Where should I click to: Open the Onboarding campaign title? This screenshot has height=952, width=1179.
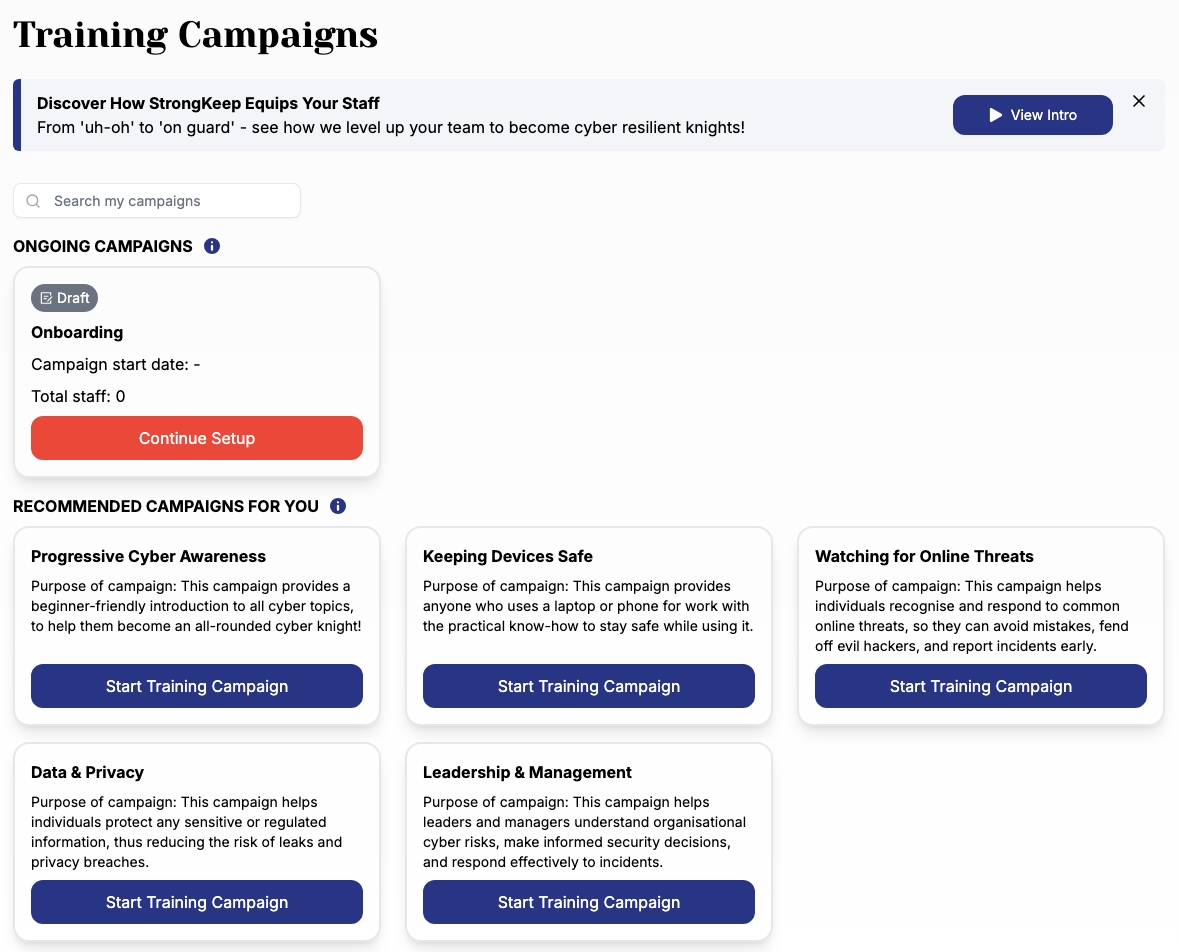[77, 332]
